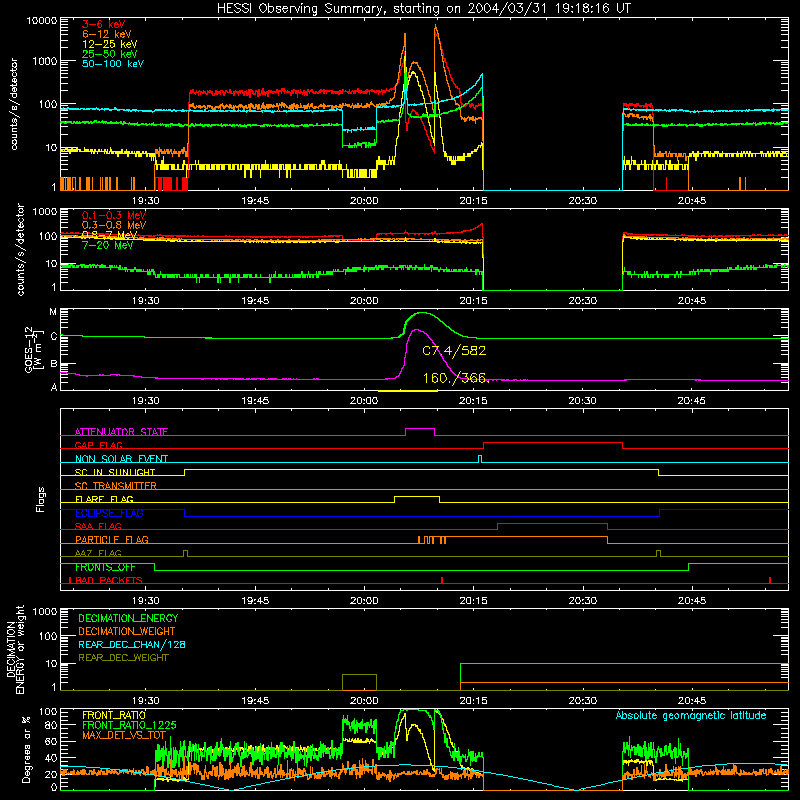The image size is (800, 800).
Task: Click the 7-20 MeV legend label
Action: (x=107, y=245)
